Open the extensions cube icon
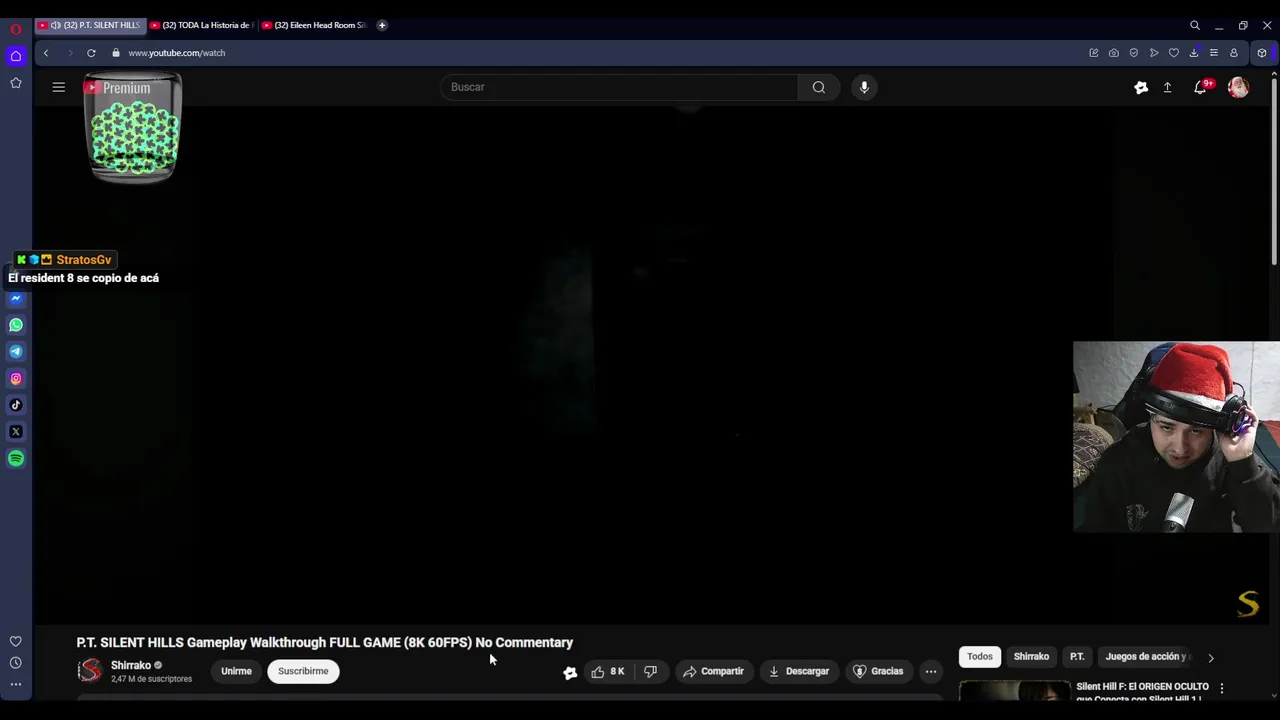This screenshot has width=1280, height=720. click(x=1262, y=53)
